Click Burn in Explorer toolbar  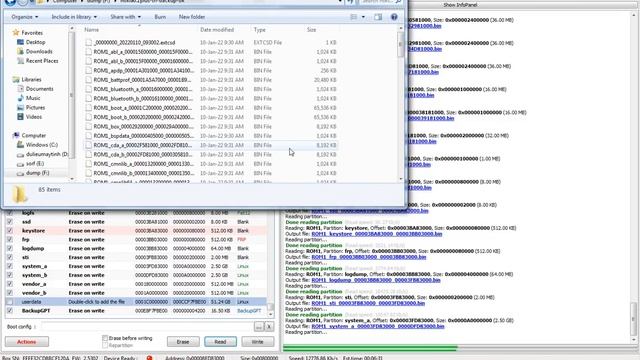160,17
